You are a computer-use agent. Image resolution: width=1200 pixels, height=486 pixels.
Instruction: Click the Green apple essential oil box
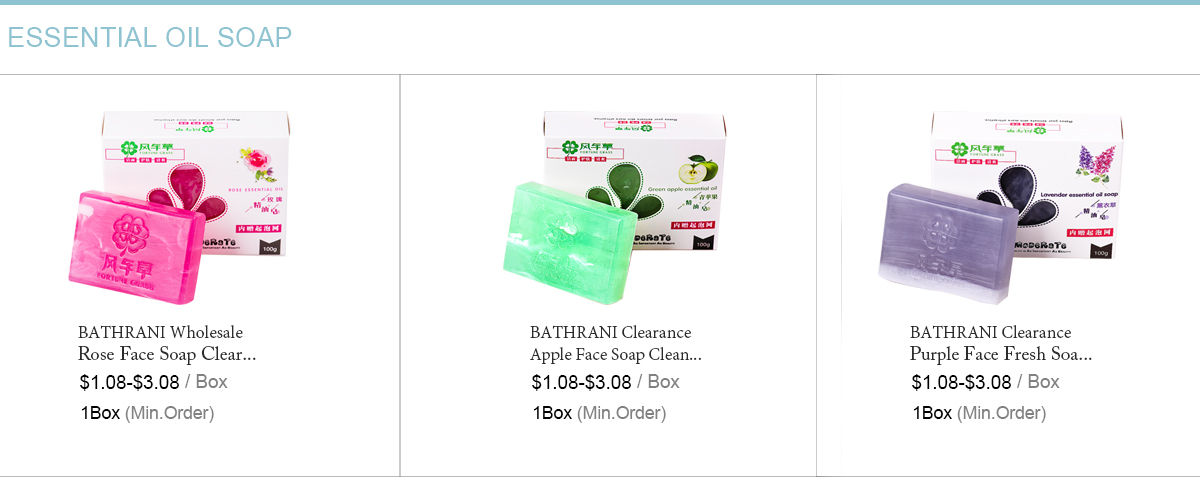click(x=630, y=183)
